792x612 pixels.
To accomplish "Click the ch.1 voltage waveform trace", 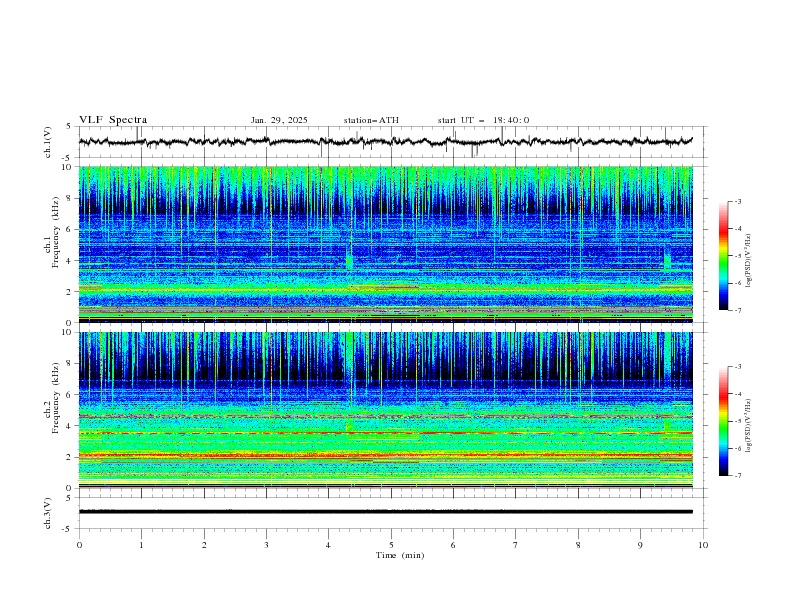I will coord(385,141).
